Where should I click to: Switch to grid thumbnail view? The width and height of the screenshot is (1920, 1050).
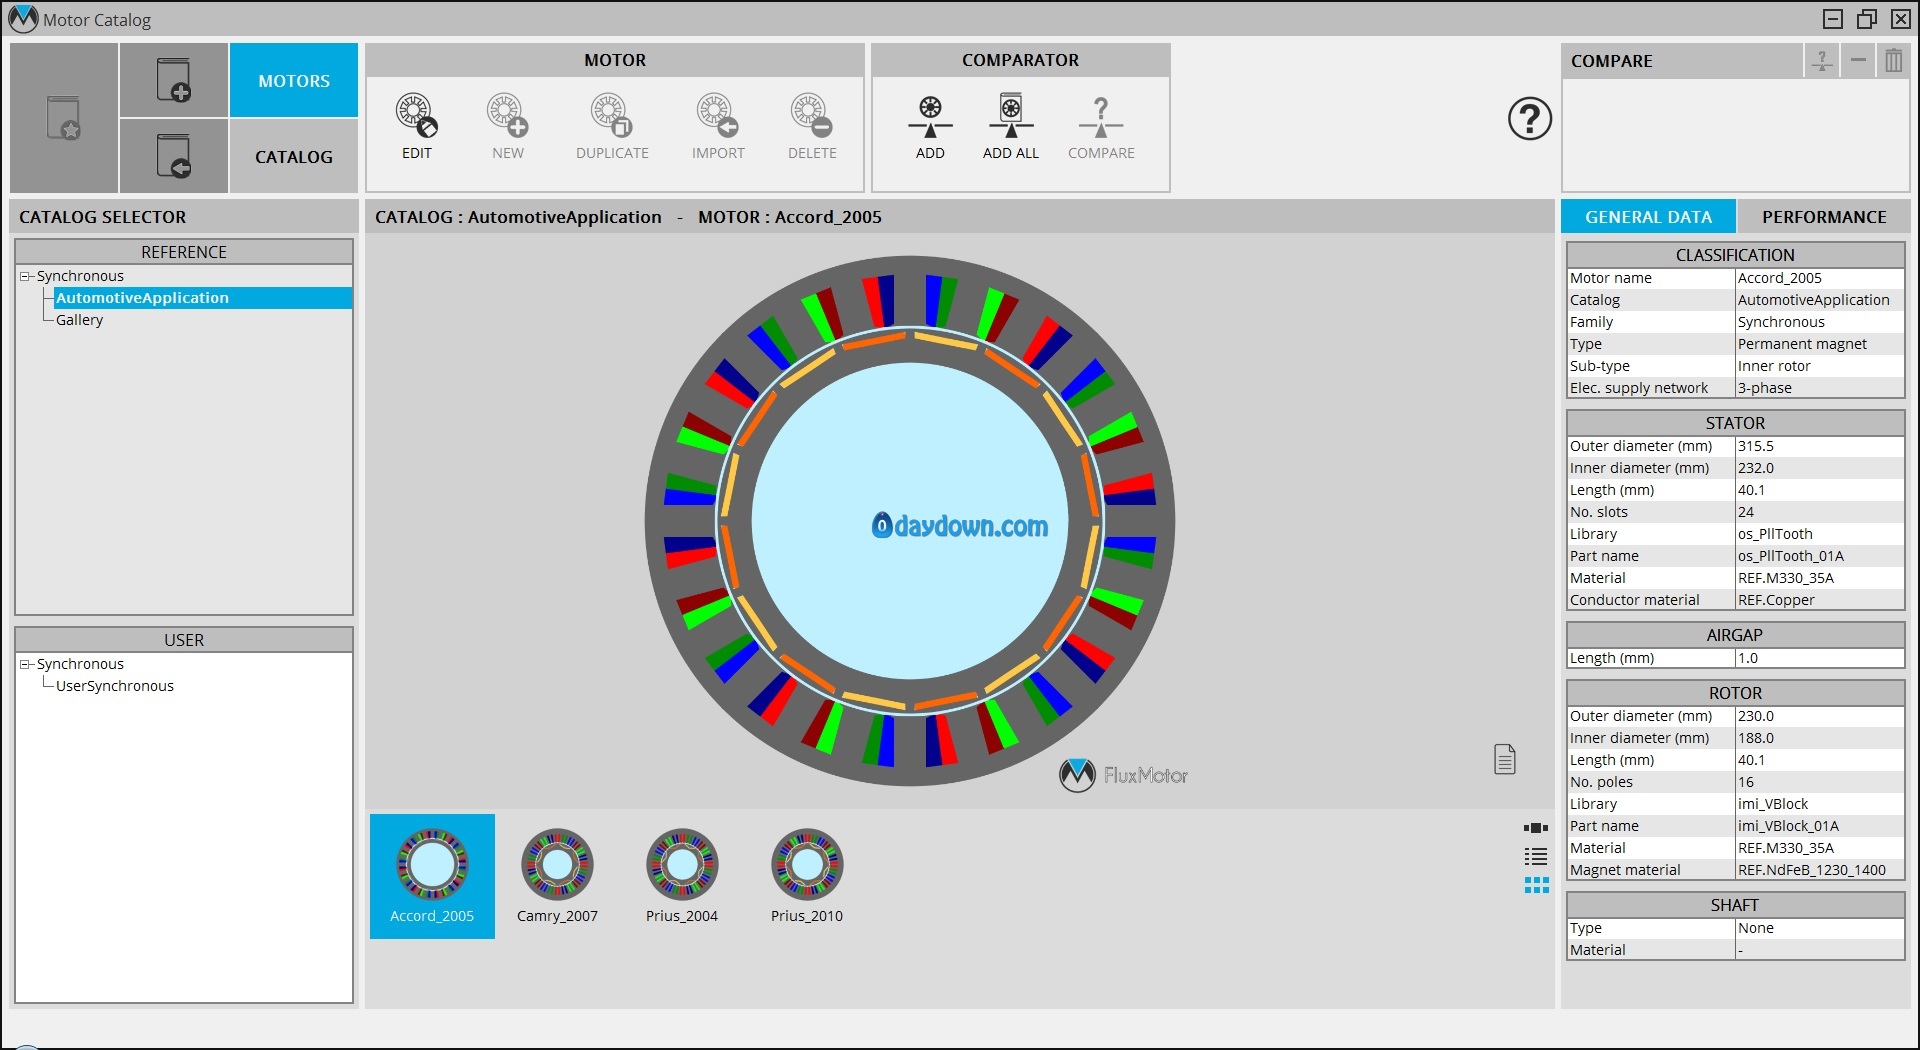[1536, 886]
